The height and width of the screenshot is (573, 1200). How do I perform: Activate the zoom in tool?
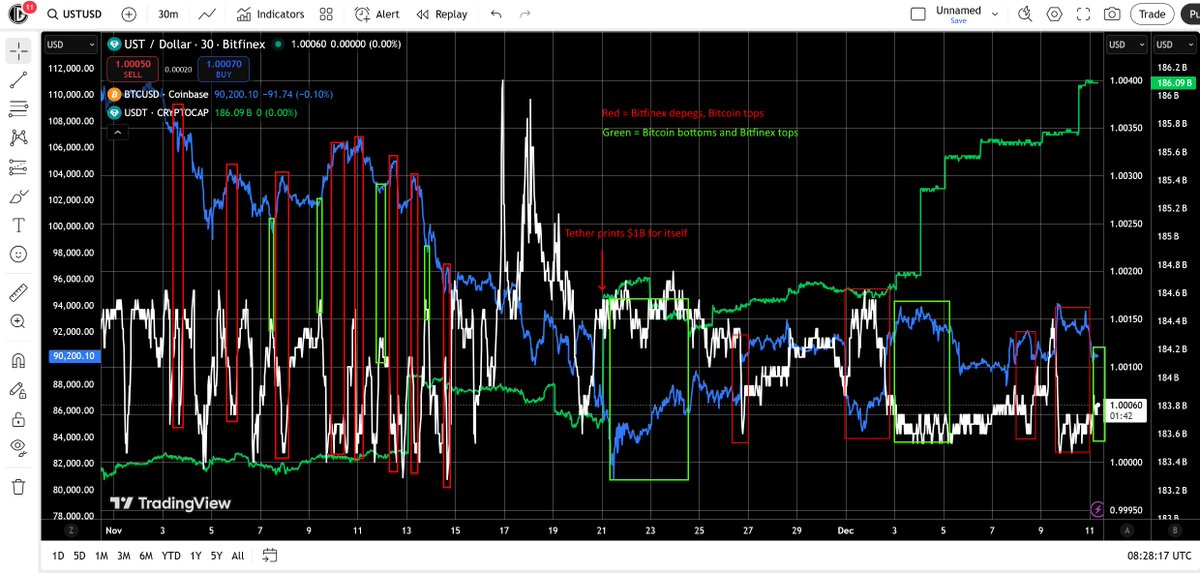(18, 322)
